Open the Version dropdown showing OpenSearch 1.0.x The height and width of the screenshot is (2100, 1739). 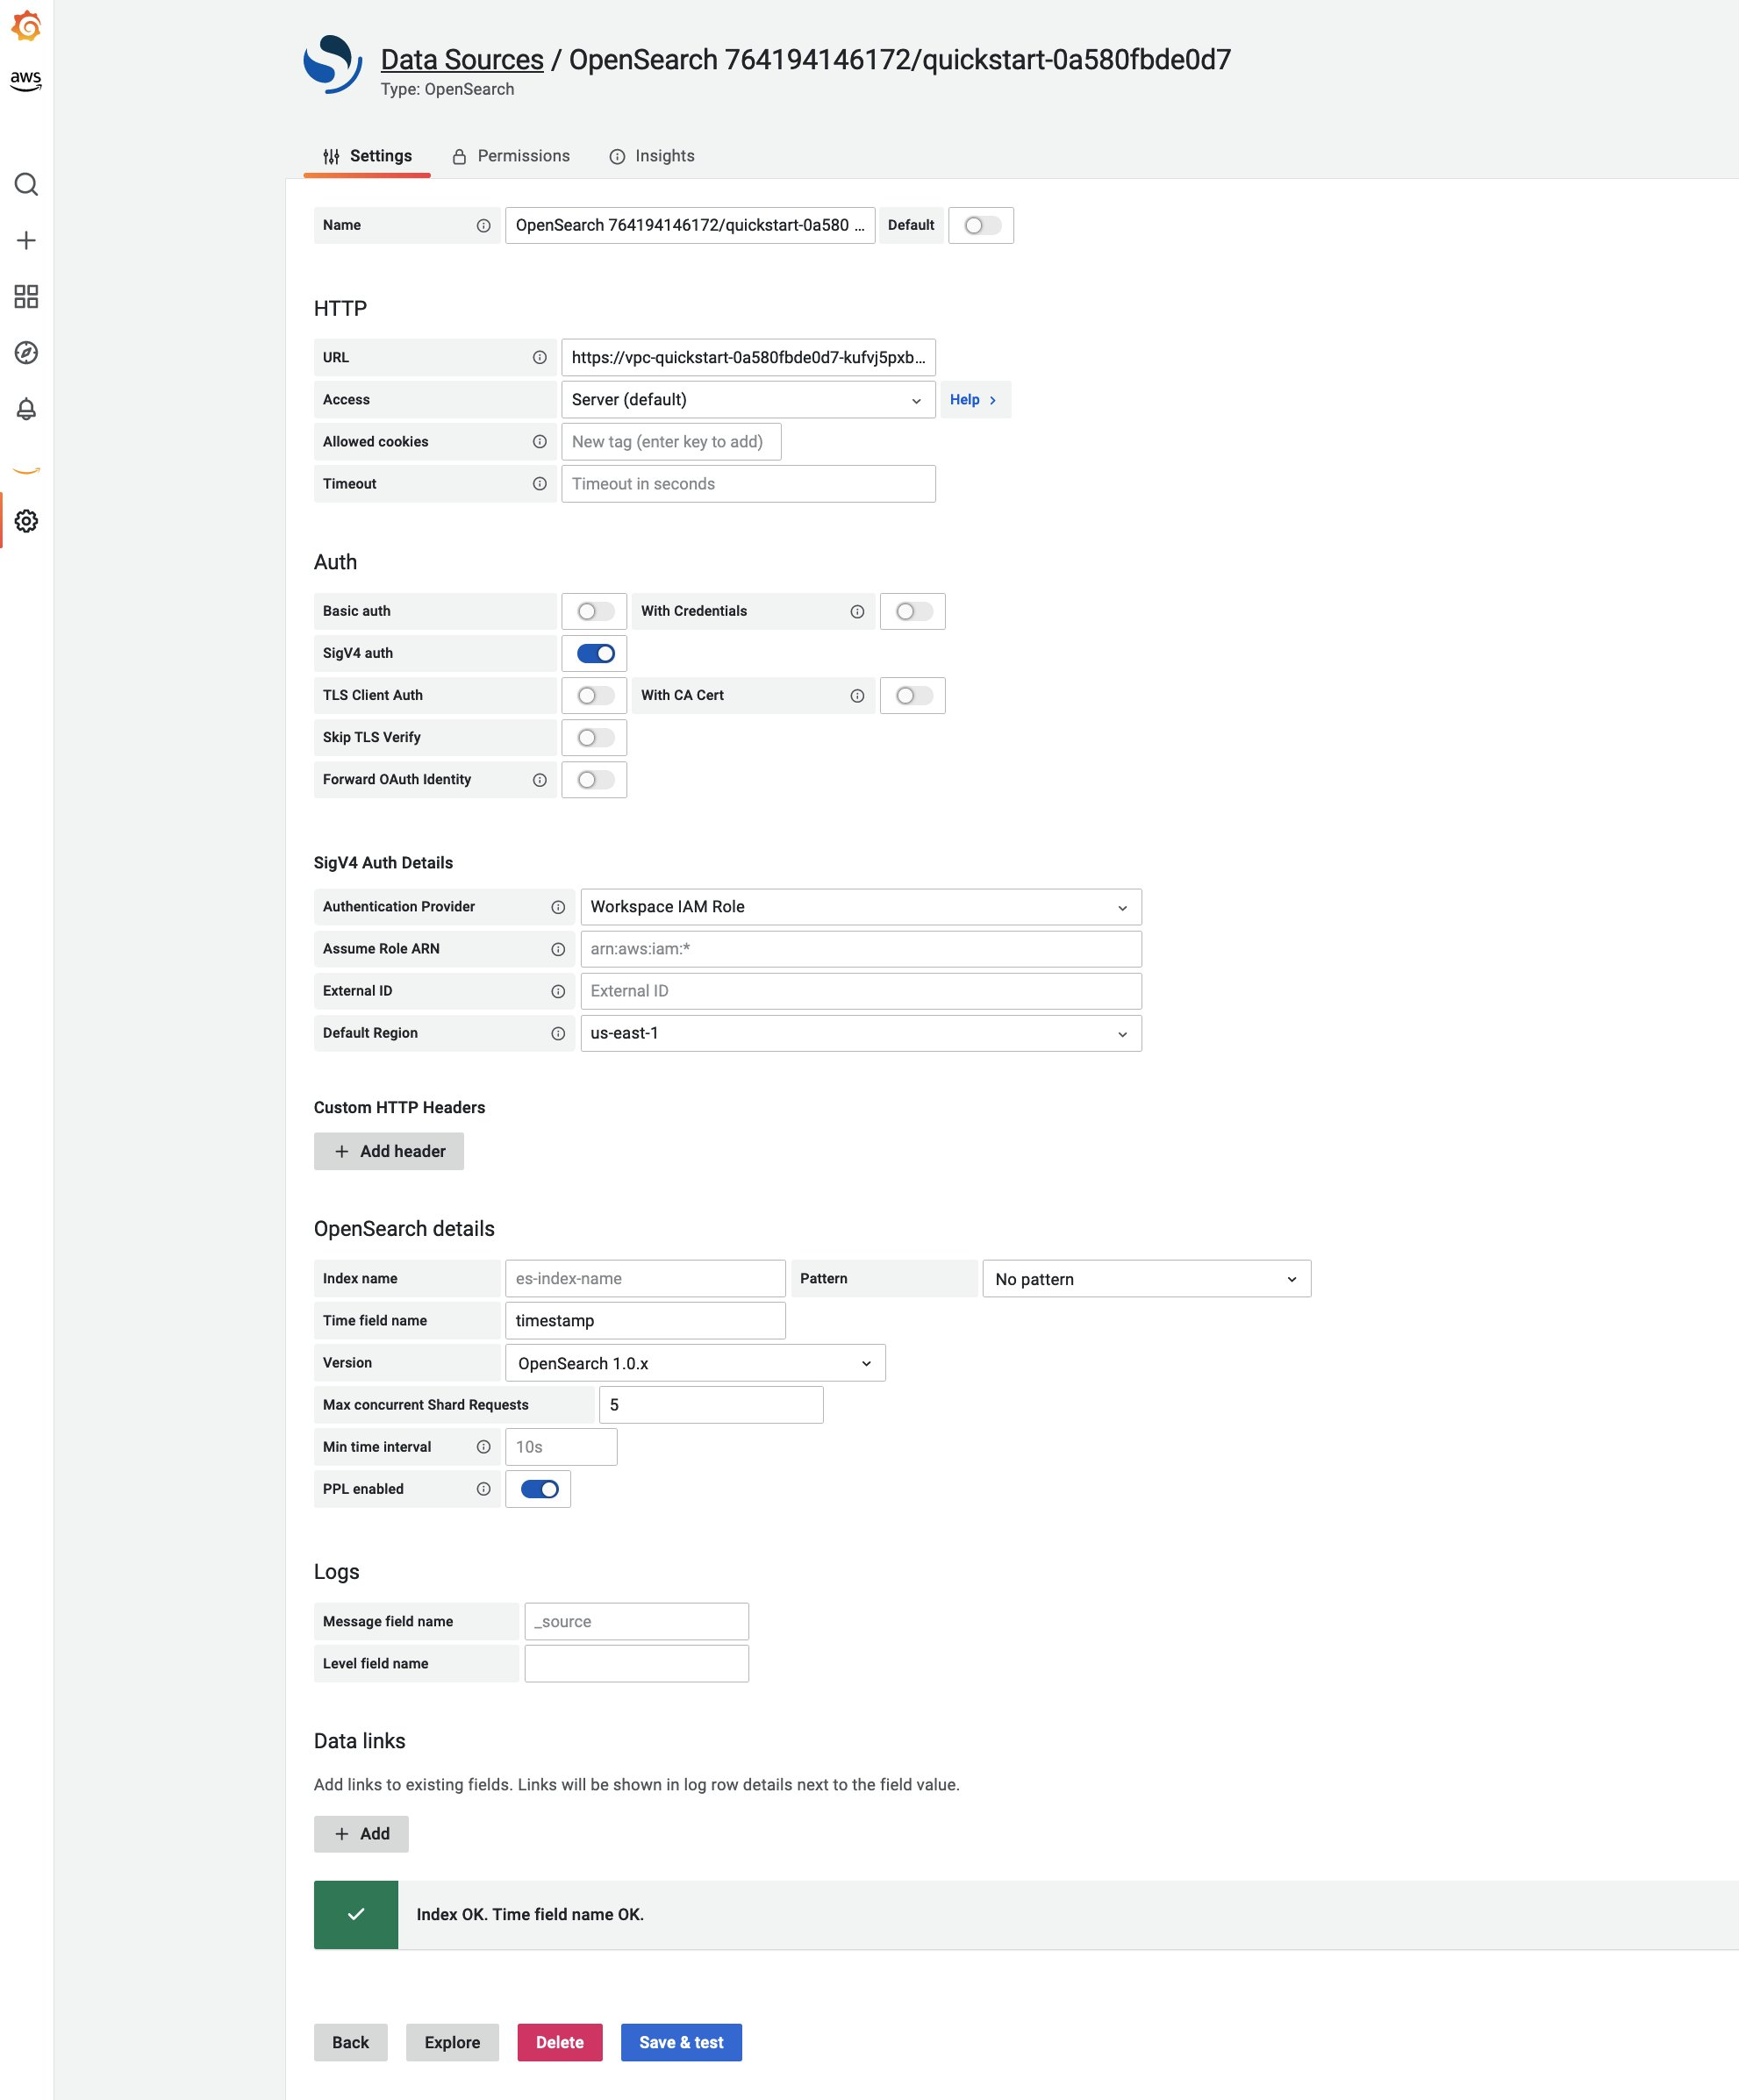click(694, 1362)
